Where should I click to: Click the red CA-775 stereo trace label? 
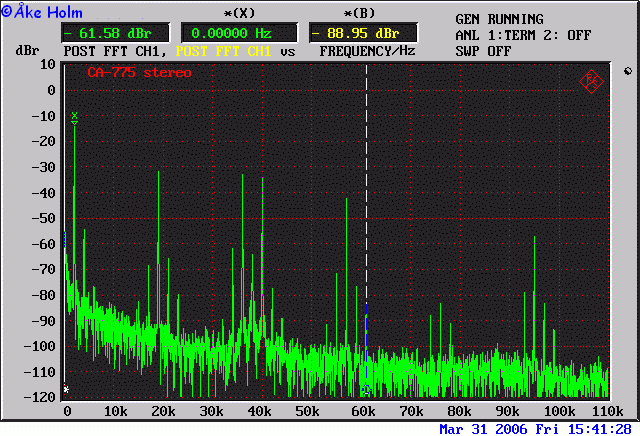click(x=139, y=73)
